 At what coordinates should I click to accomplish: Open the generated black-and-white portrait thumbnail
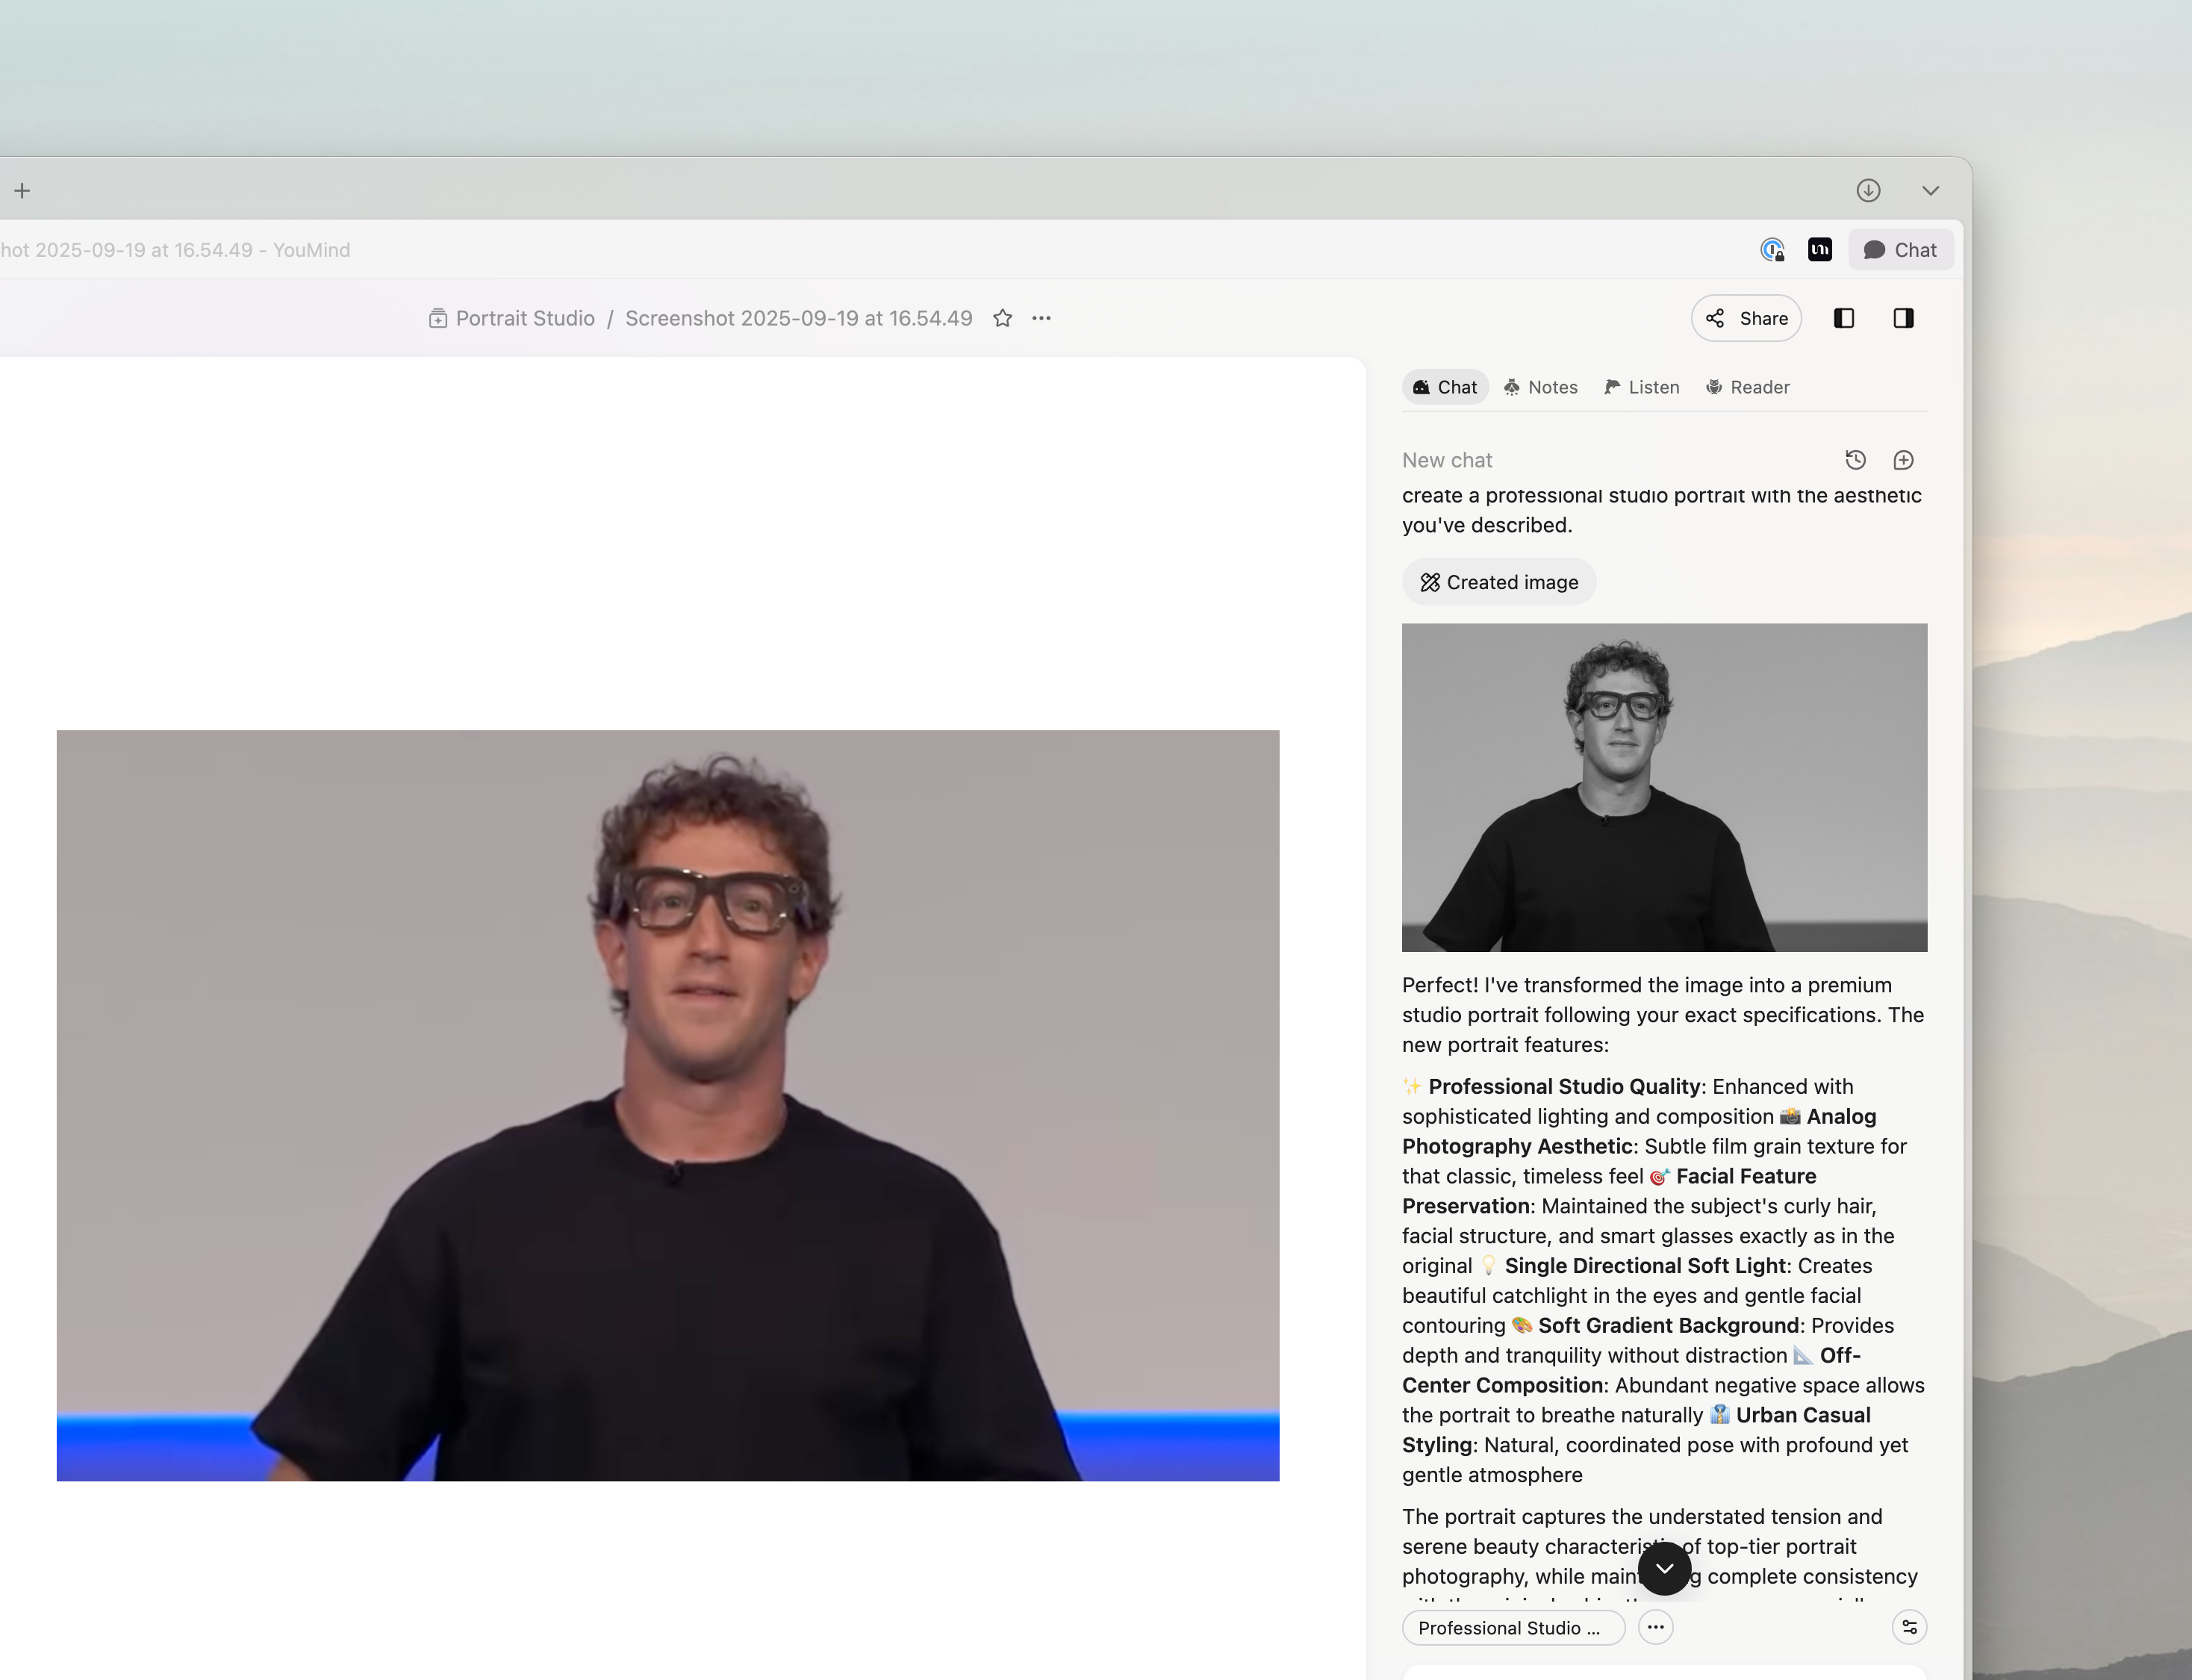pos(1664,787)
